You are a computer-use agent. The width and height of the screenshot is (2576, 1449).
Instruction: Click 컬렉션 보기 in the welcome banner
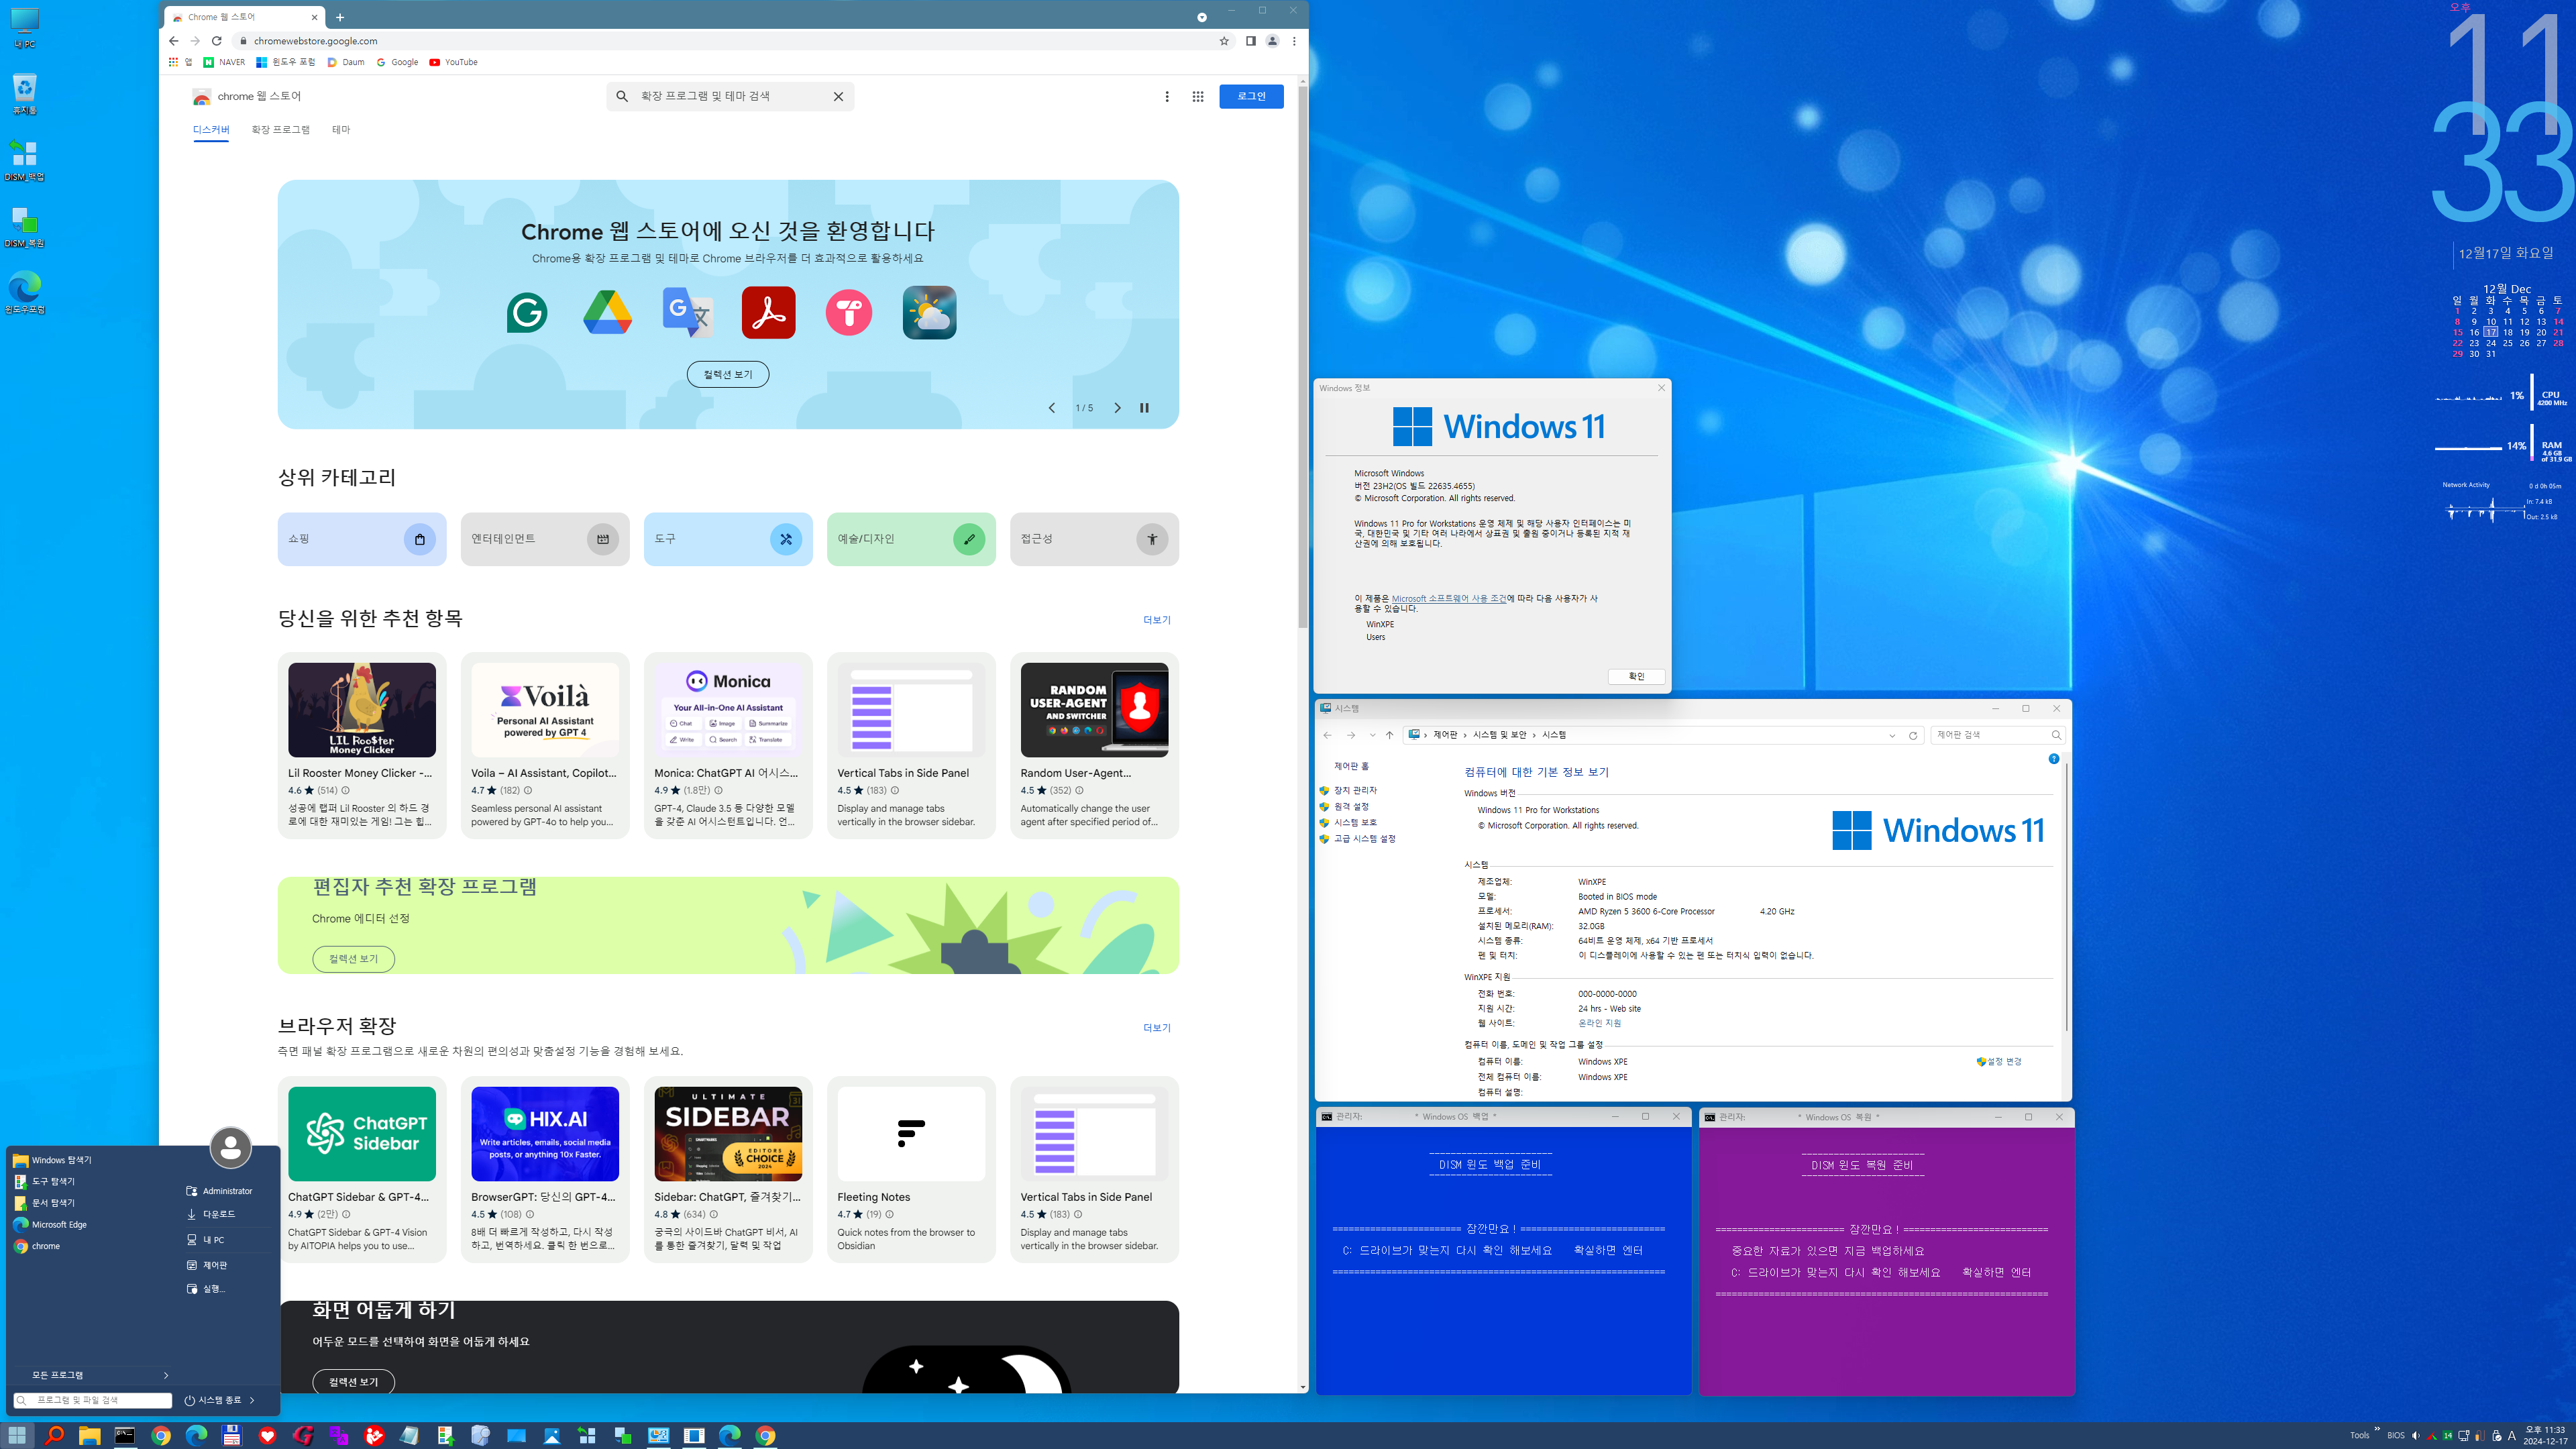(728, 374)
